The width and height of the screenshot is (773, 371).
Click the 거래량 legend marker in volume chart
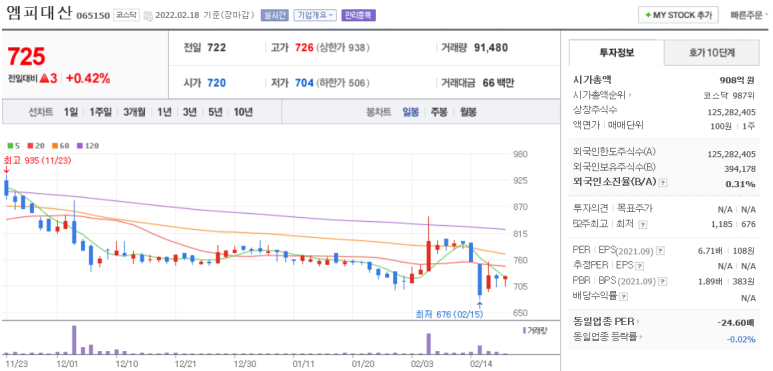pos(524,330)
